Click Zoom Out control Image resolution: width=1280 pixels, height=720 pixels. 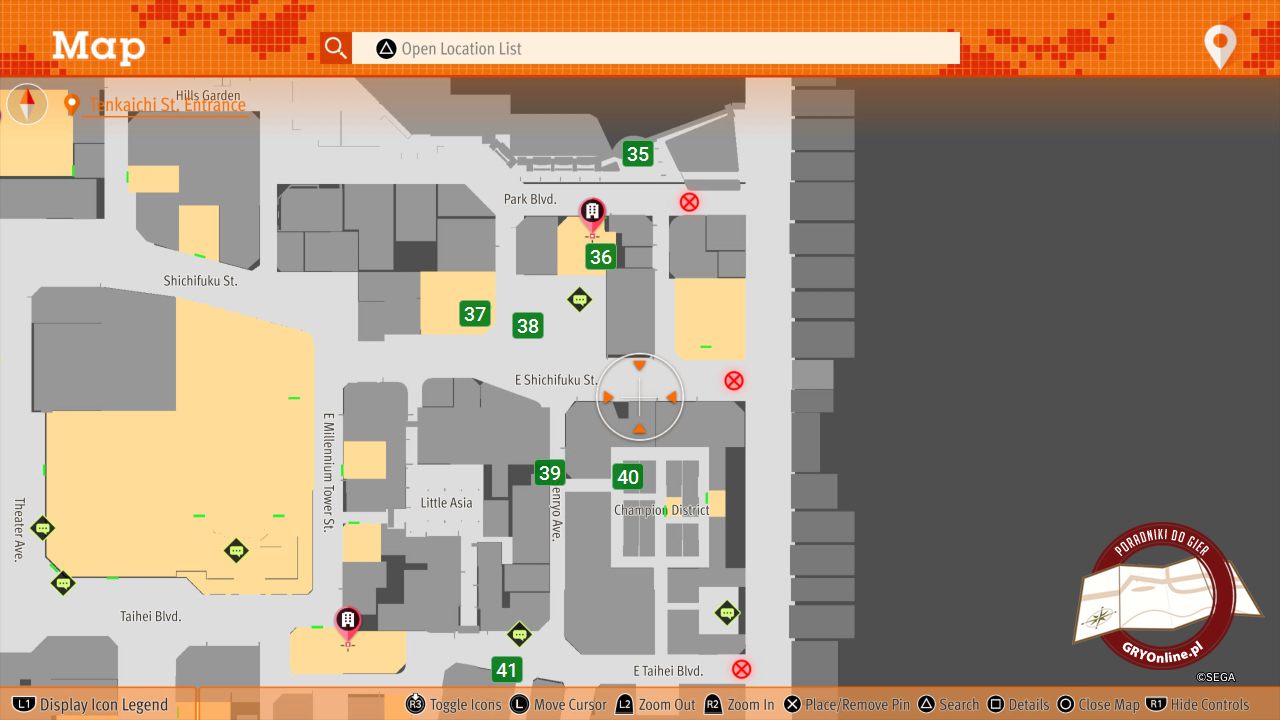tap(656, 704)
